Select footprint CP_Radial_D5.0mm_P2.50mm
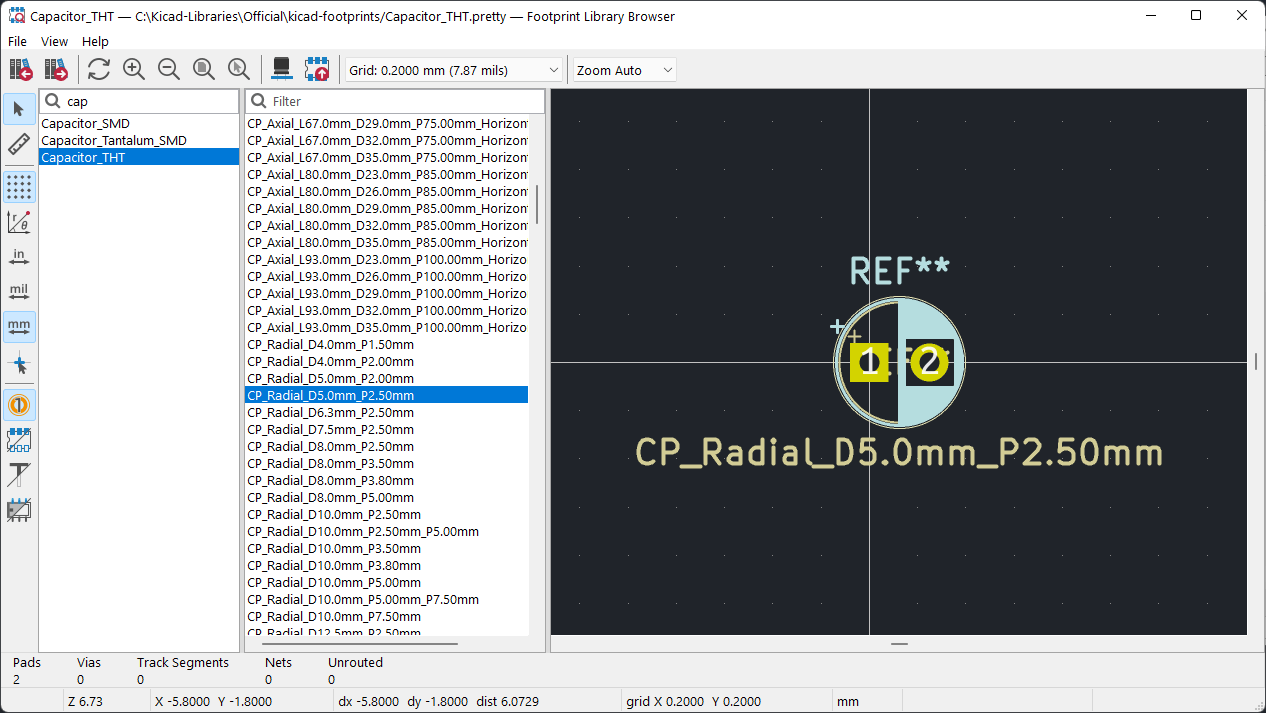Image resolution: width=1266 pixels, height=713 pixels. pos(387,396)
